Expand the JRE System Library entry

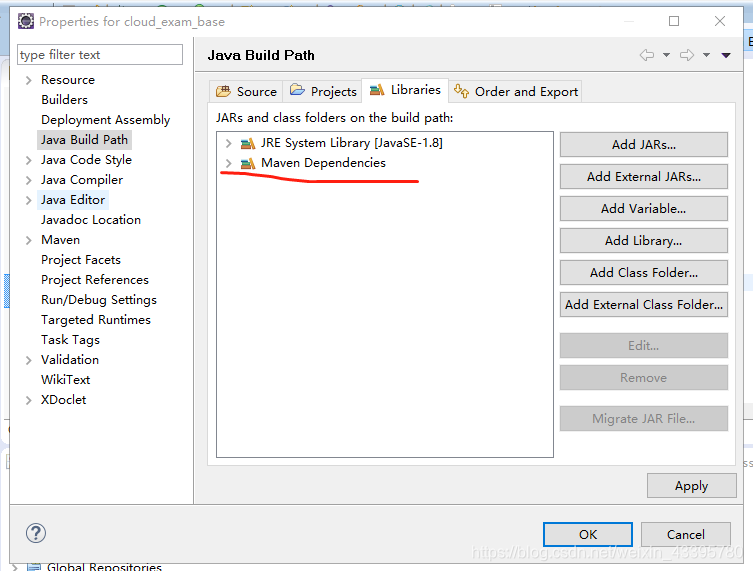(229, 143)
